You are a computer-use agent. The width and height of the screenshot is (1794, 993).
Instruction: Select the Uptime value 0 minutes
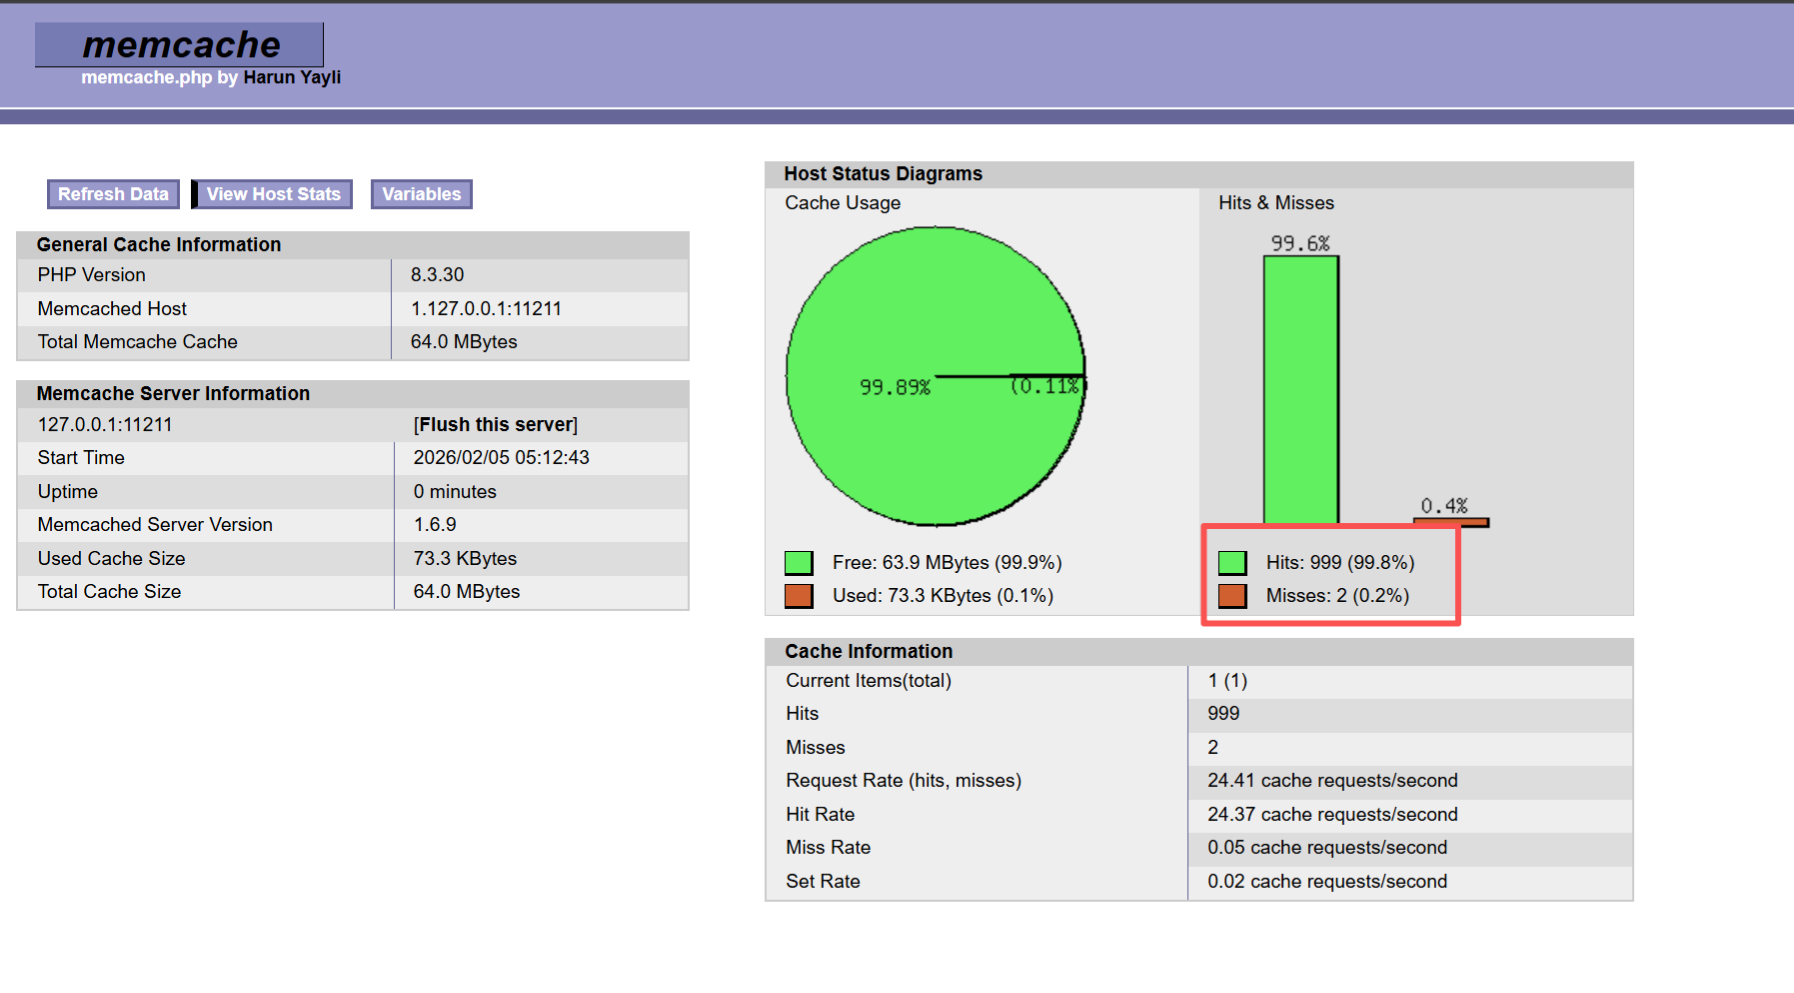point(455,492)
